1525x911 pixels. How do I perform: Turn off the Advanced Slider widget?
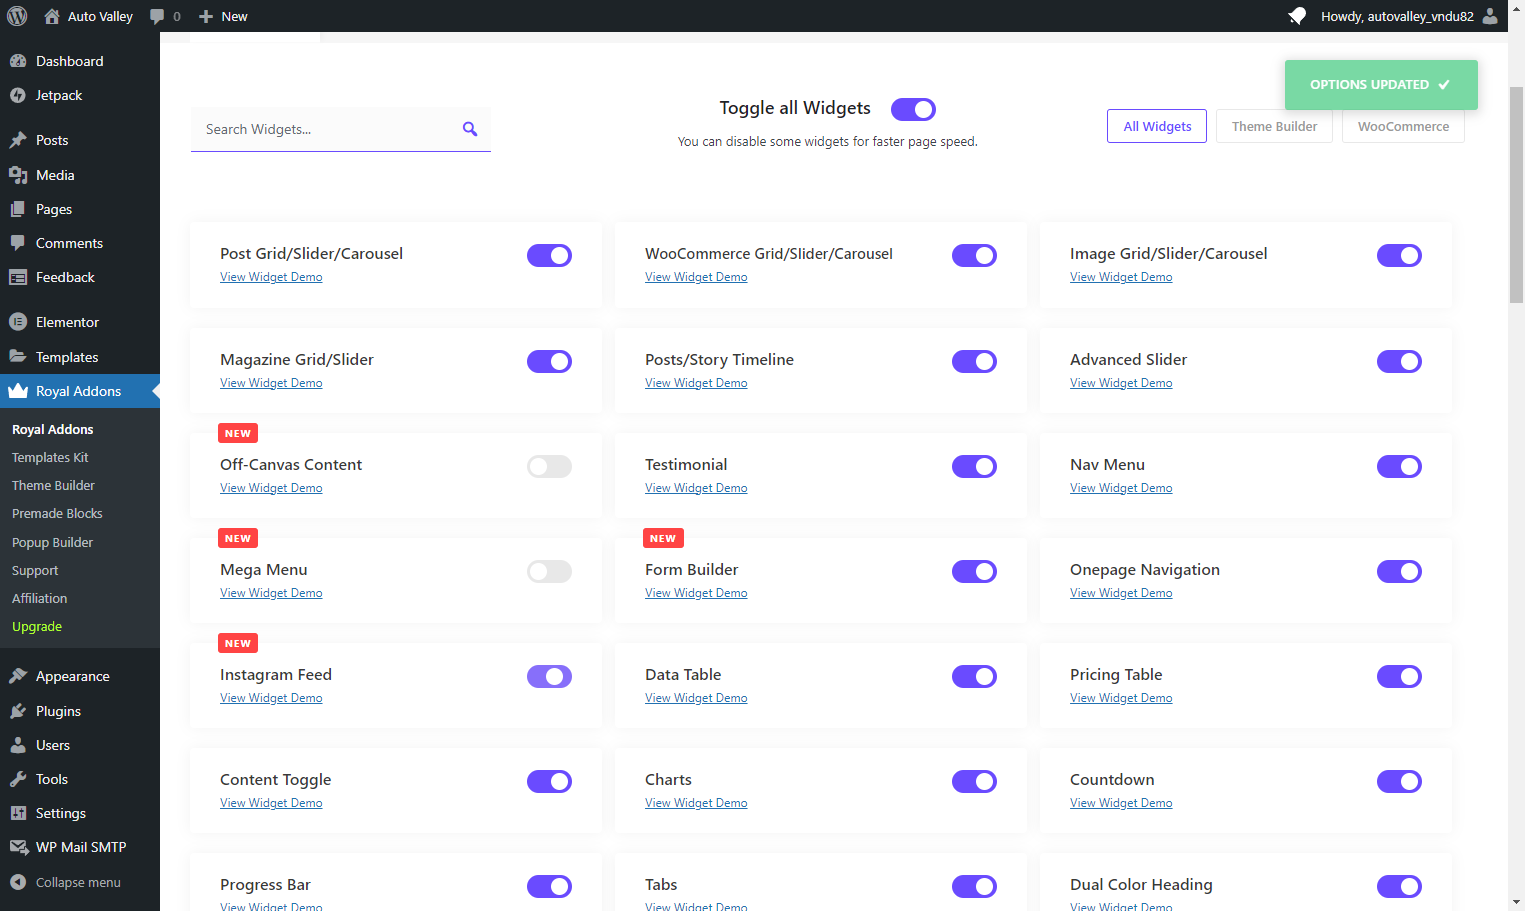point(1399,361)
